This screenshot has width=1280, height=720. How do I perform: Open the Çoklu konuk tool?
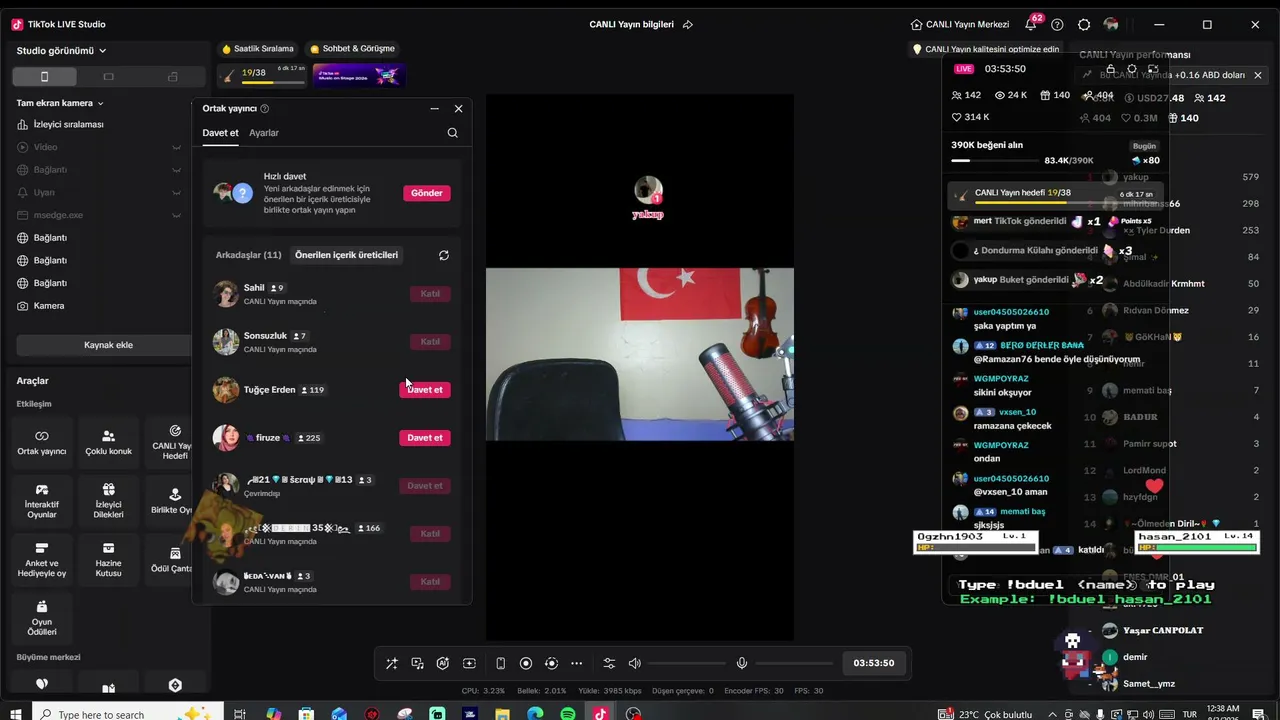click(108, 443)
